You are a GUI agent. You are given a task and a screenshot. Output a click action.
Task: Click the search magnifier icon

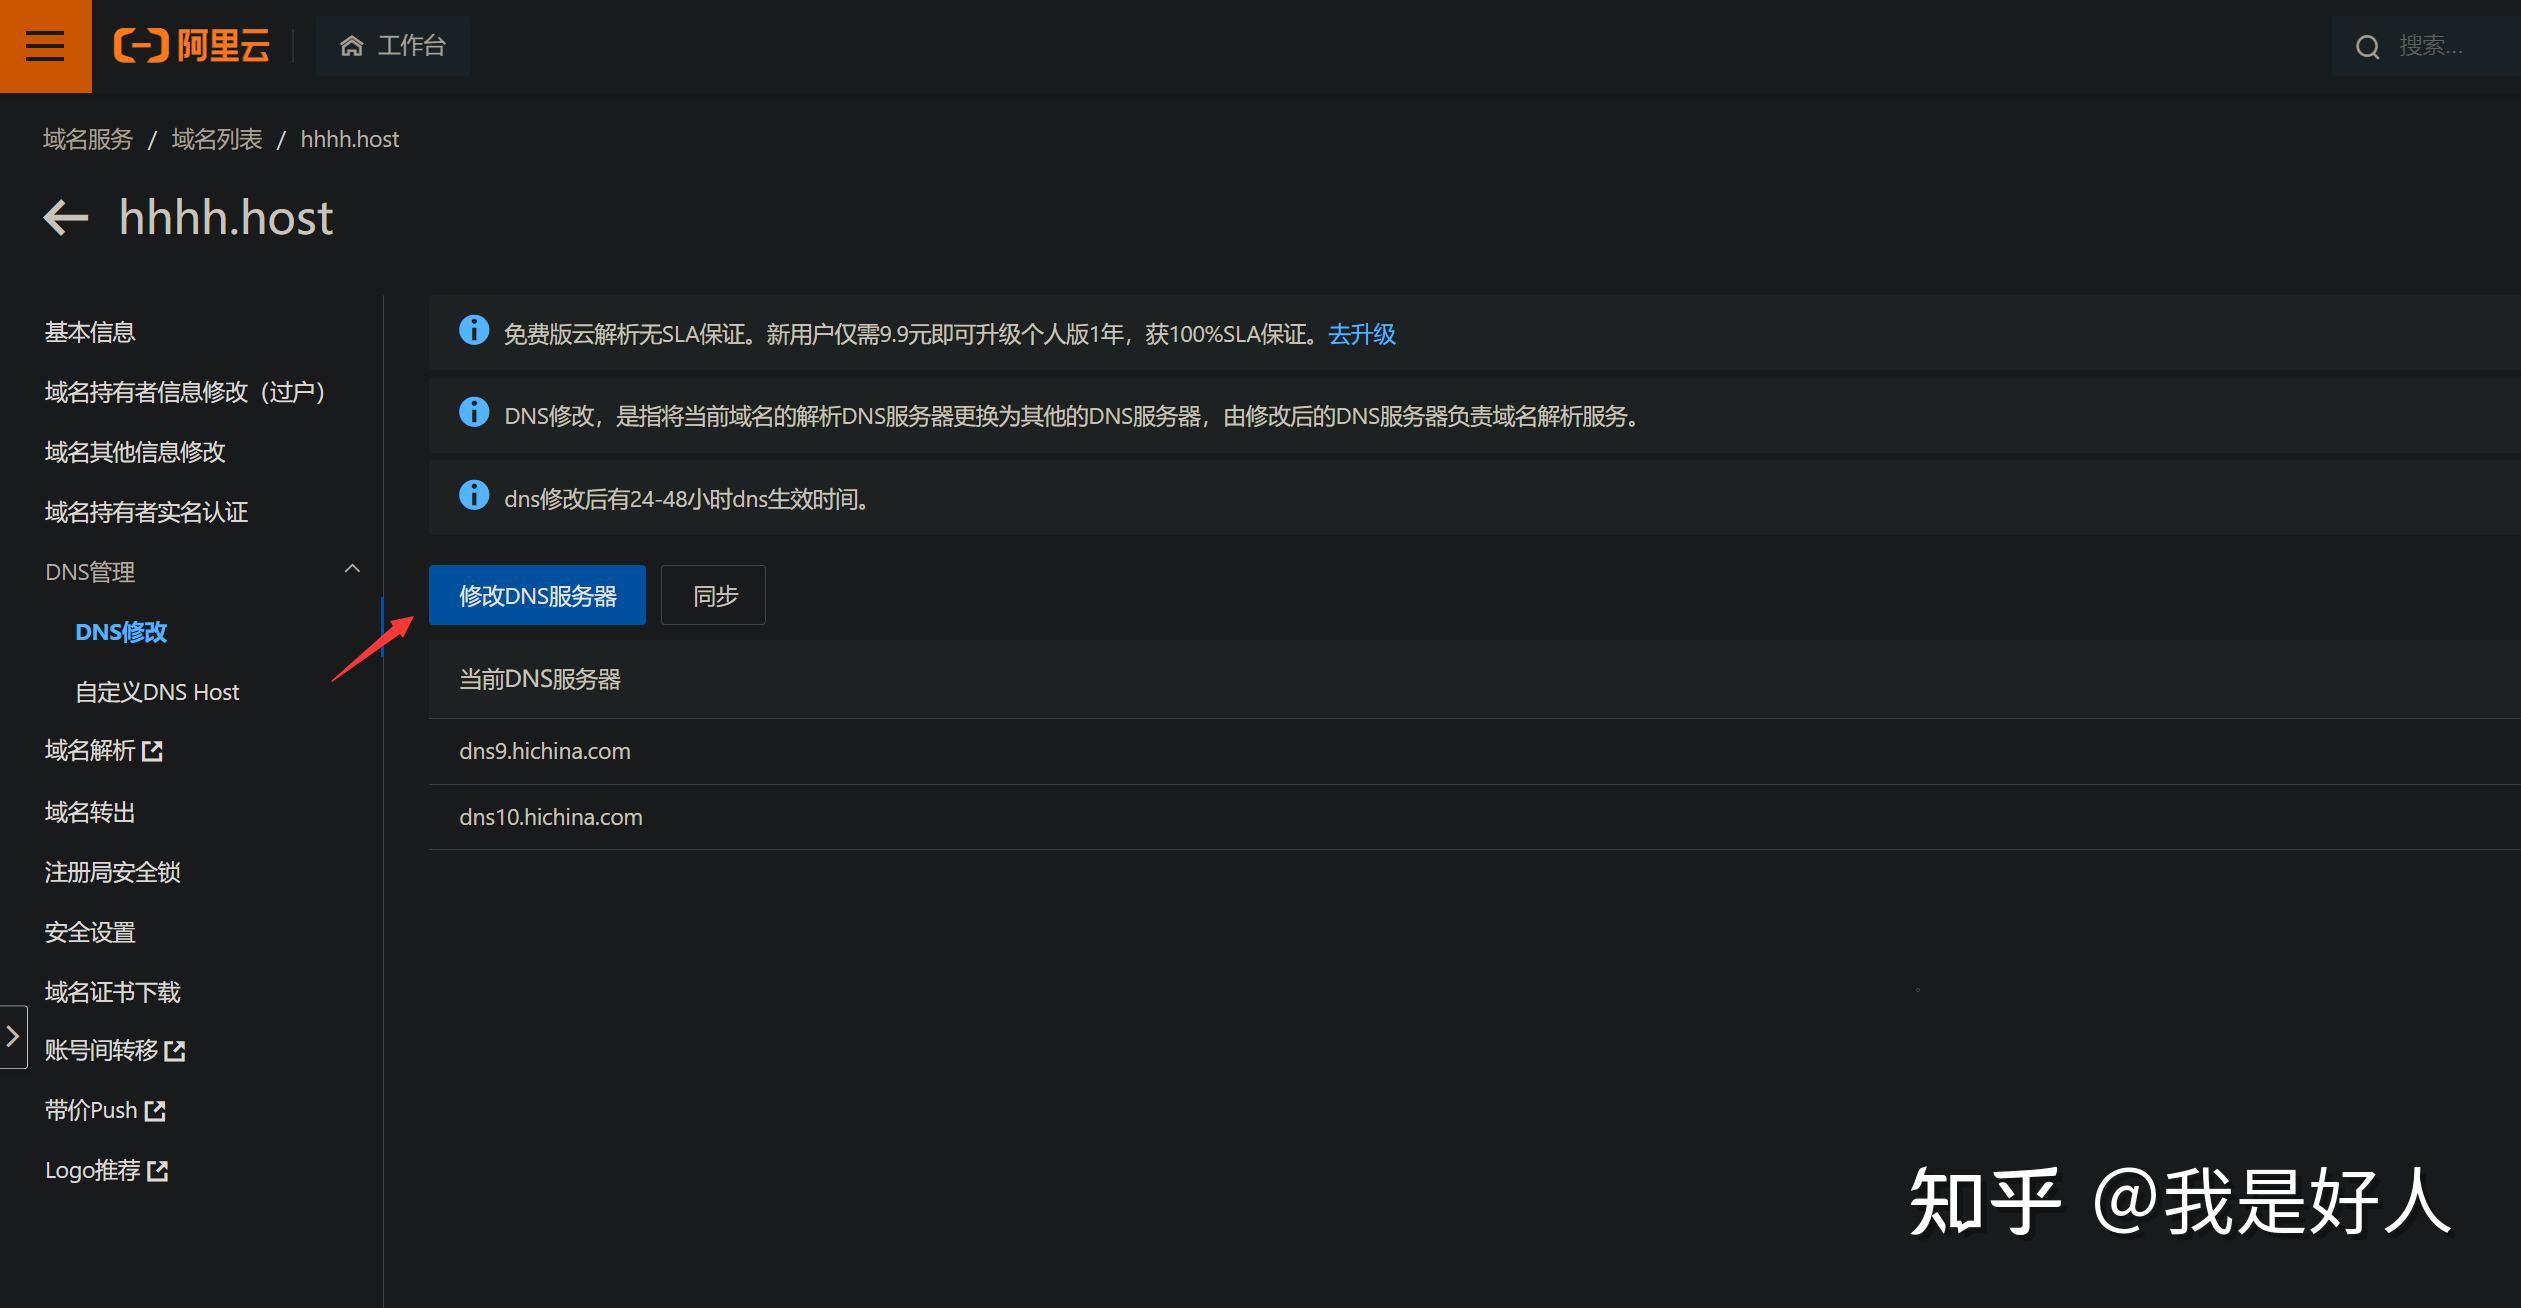[2367, 47]
